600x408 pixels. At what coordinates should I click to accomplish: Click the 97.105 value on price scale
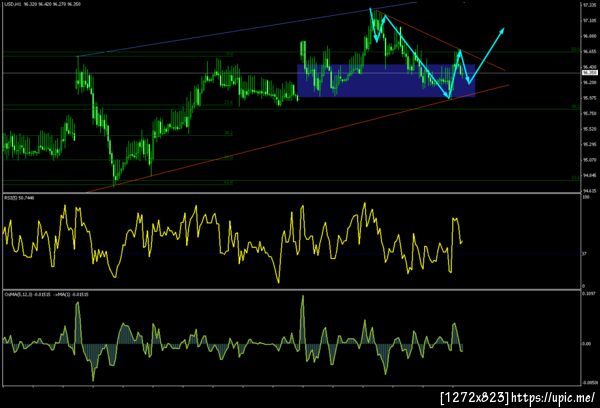coord(588,21)
